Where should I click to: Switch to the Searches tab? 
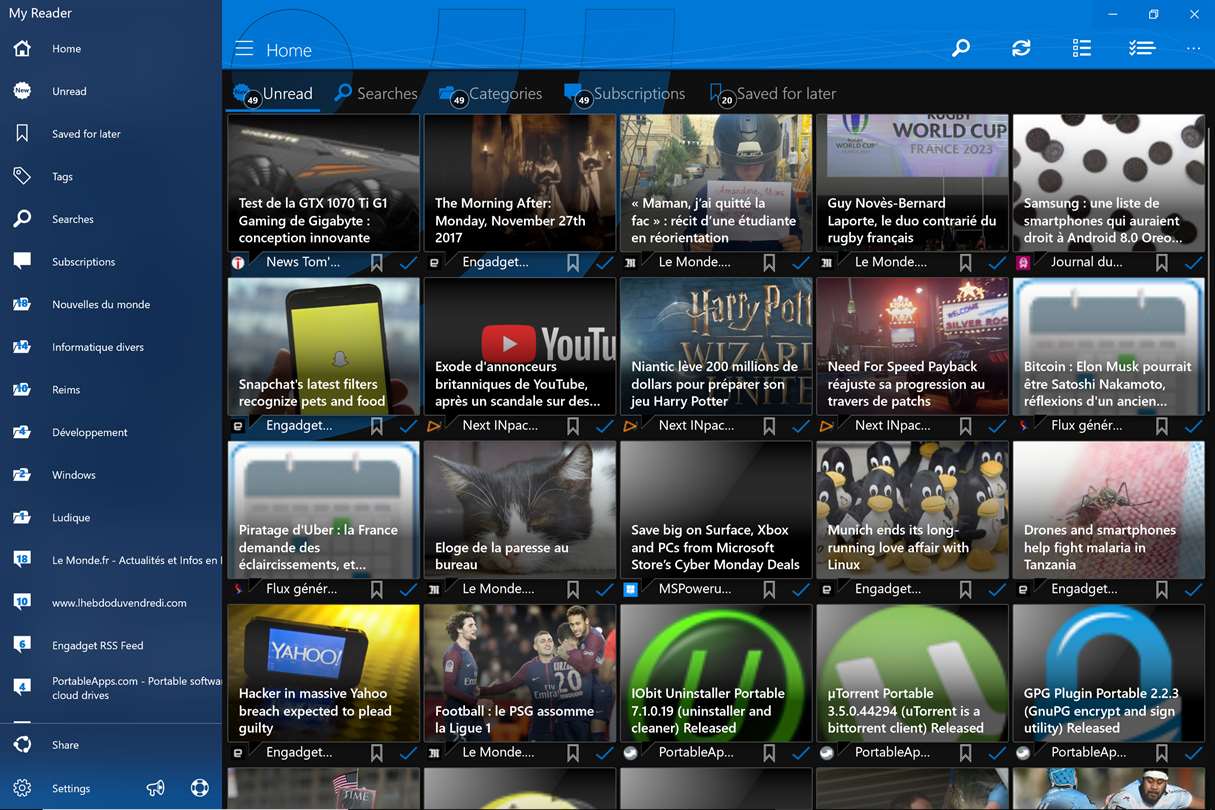coord(376,94)
